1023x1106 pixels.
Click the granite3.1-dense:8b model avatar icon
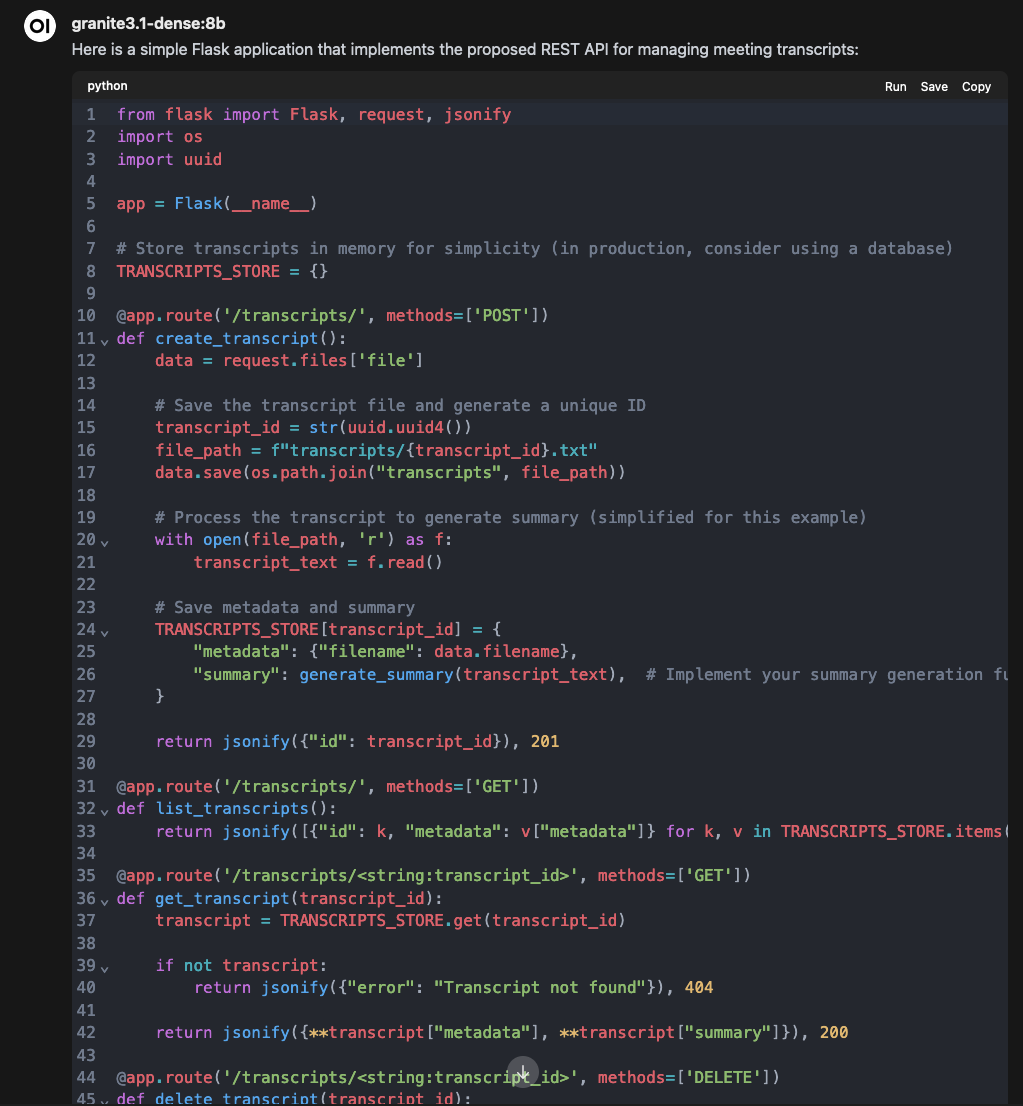tap(39, 26)
